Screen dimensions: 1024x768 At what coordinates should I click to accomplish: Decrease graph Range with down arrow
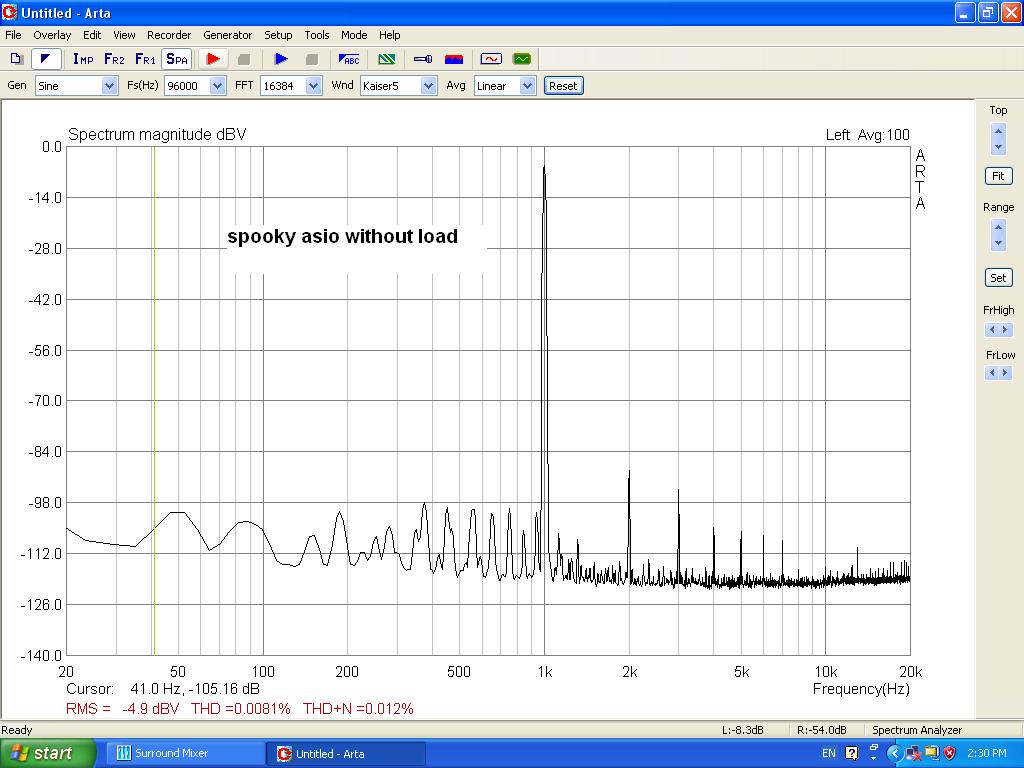click(x=998, y=243)
